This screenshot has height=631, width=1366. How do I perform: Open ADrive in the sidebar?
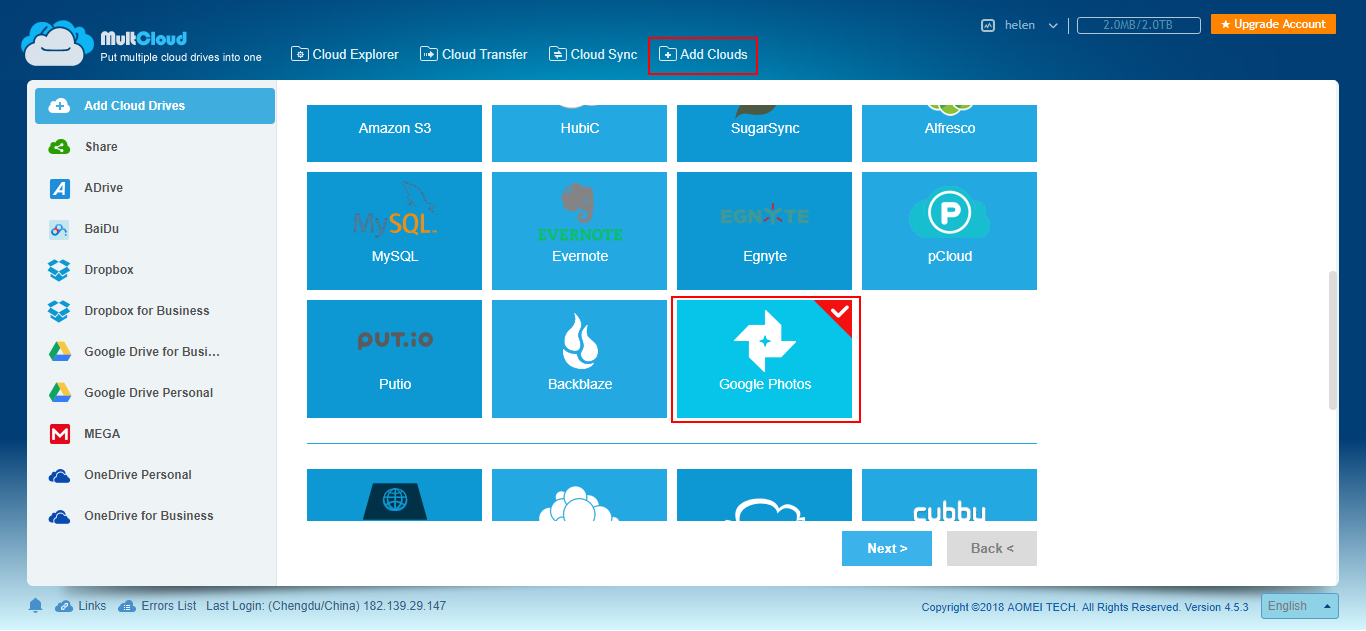point(155,188)
